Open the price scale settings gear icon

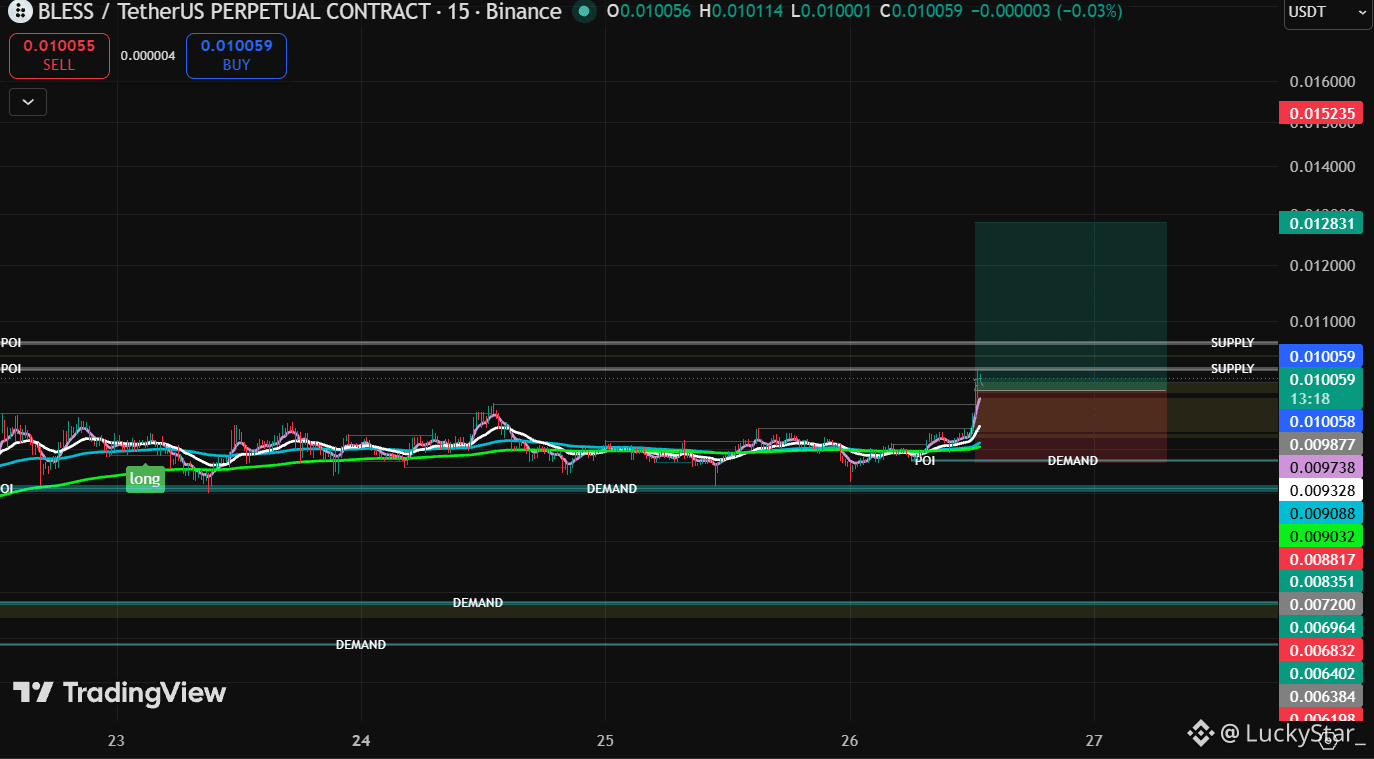click(x=1328, y=739)
